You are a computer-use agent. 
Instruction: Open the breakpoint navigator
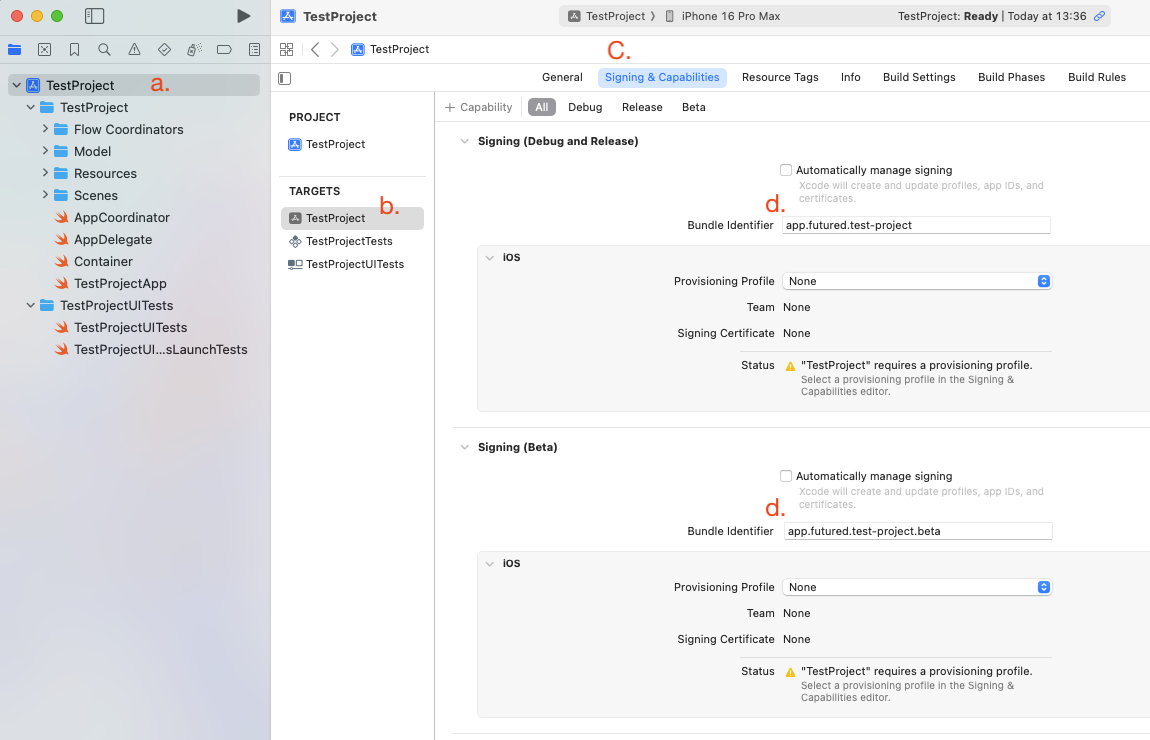pos(224,49)
